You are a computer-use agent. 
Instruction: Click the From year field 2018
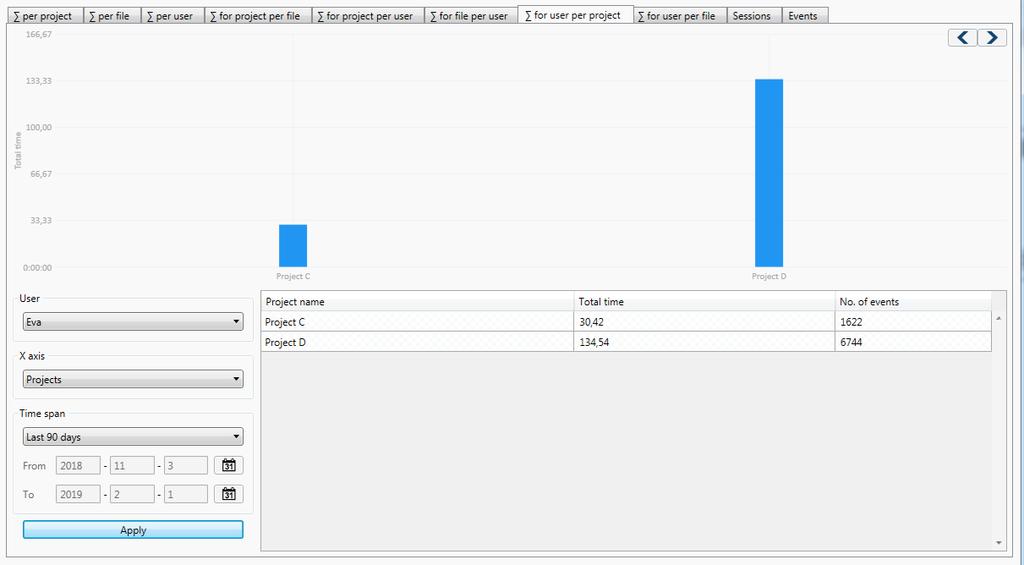pyautogui.click(x=78, y=465)
